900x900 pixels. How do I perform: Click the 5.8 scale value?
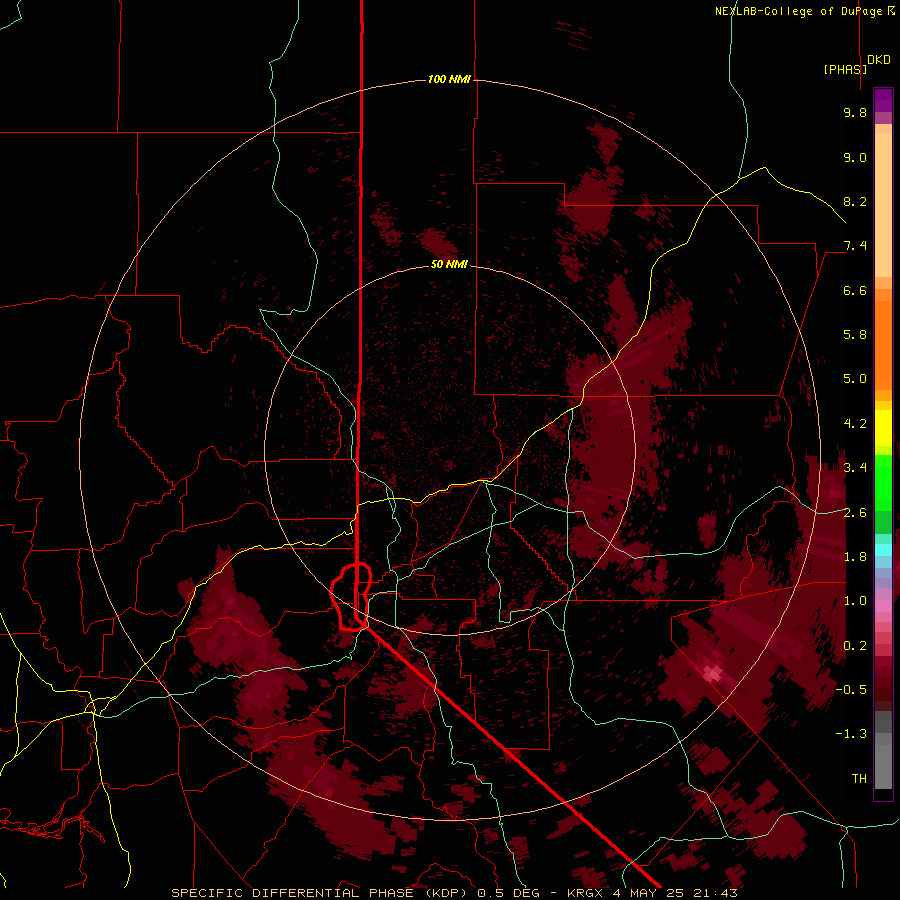coord(855,335)
